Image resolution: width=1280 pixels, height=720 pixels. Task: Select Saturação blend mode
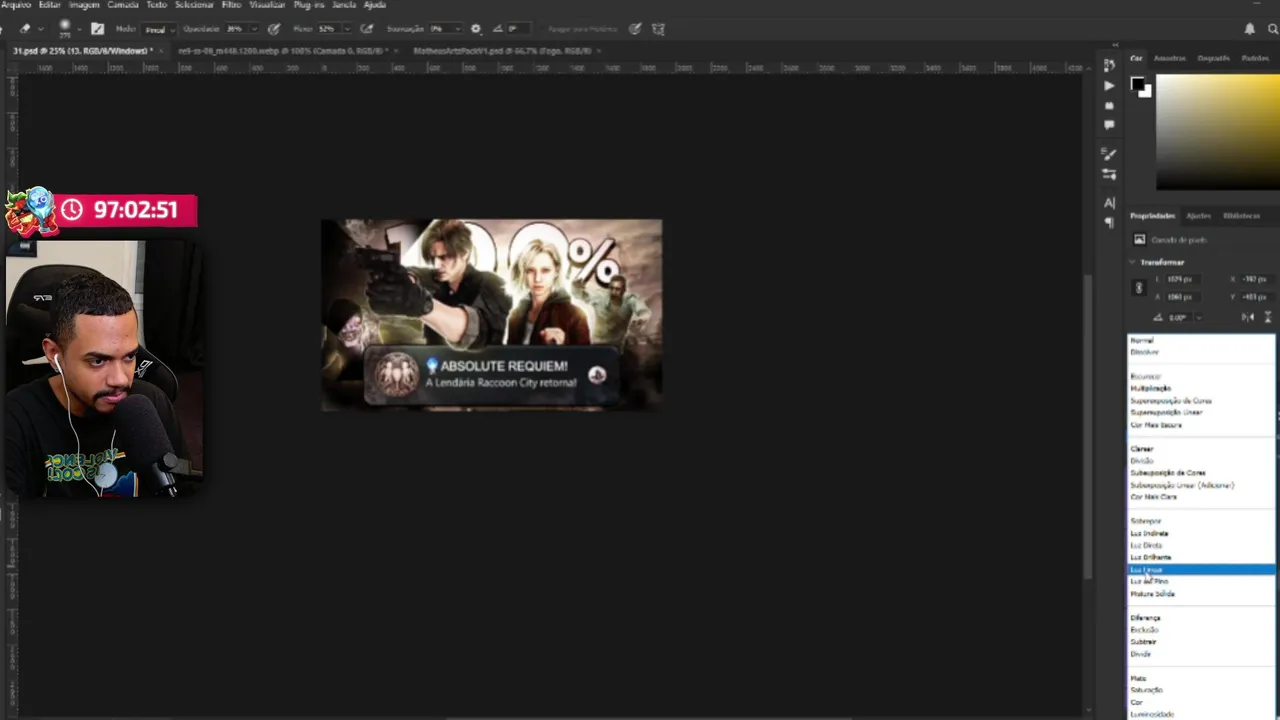click(x=1201, y=690)
